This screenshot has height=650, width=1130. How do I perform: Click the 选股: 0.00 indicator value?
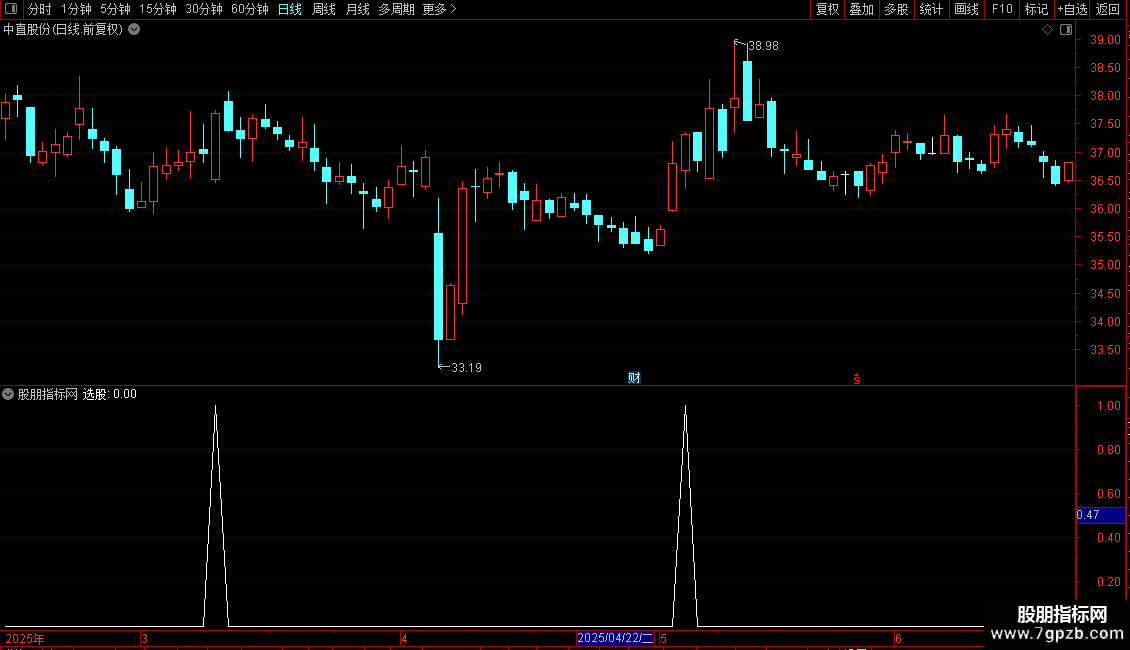(x=110, y=394)
